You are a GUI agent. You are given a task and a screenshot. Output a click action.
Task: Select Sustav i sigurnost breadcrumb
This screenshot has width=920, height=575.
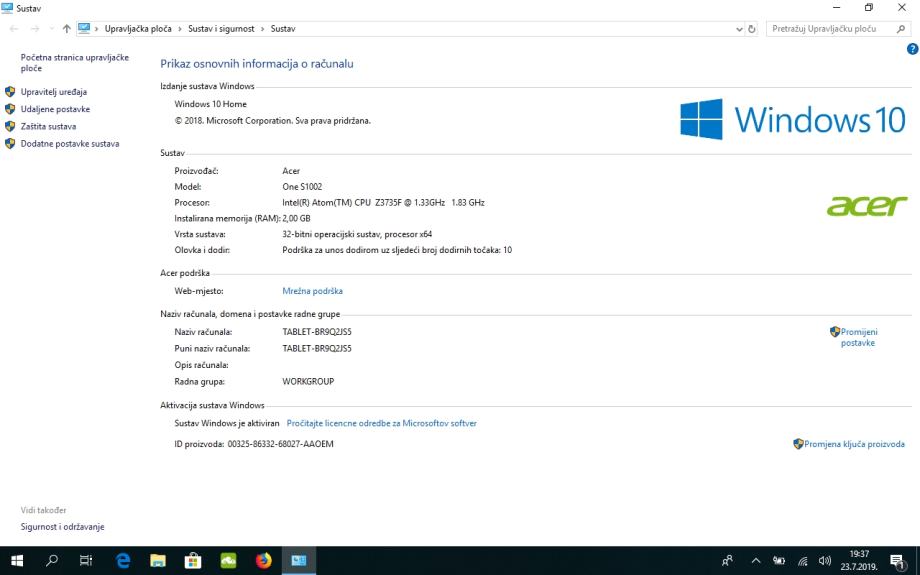tap(221, 29)
